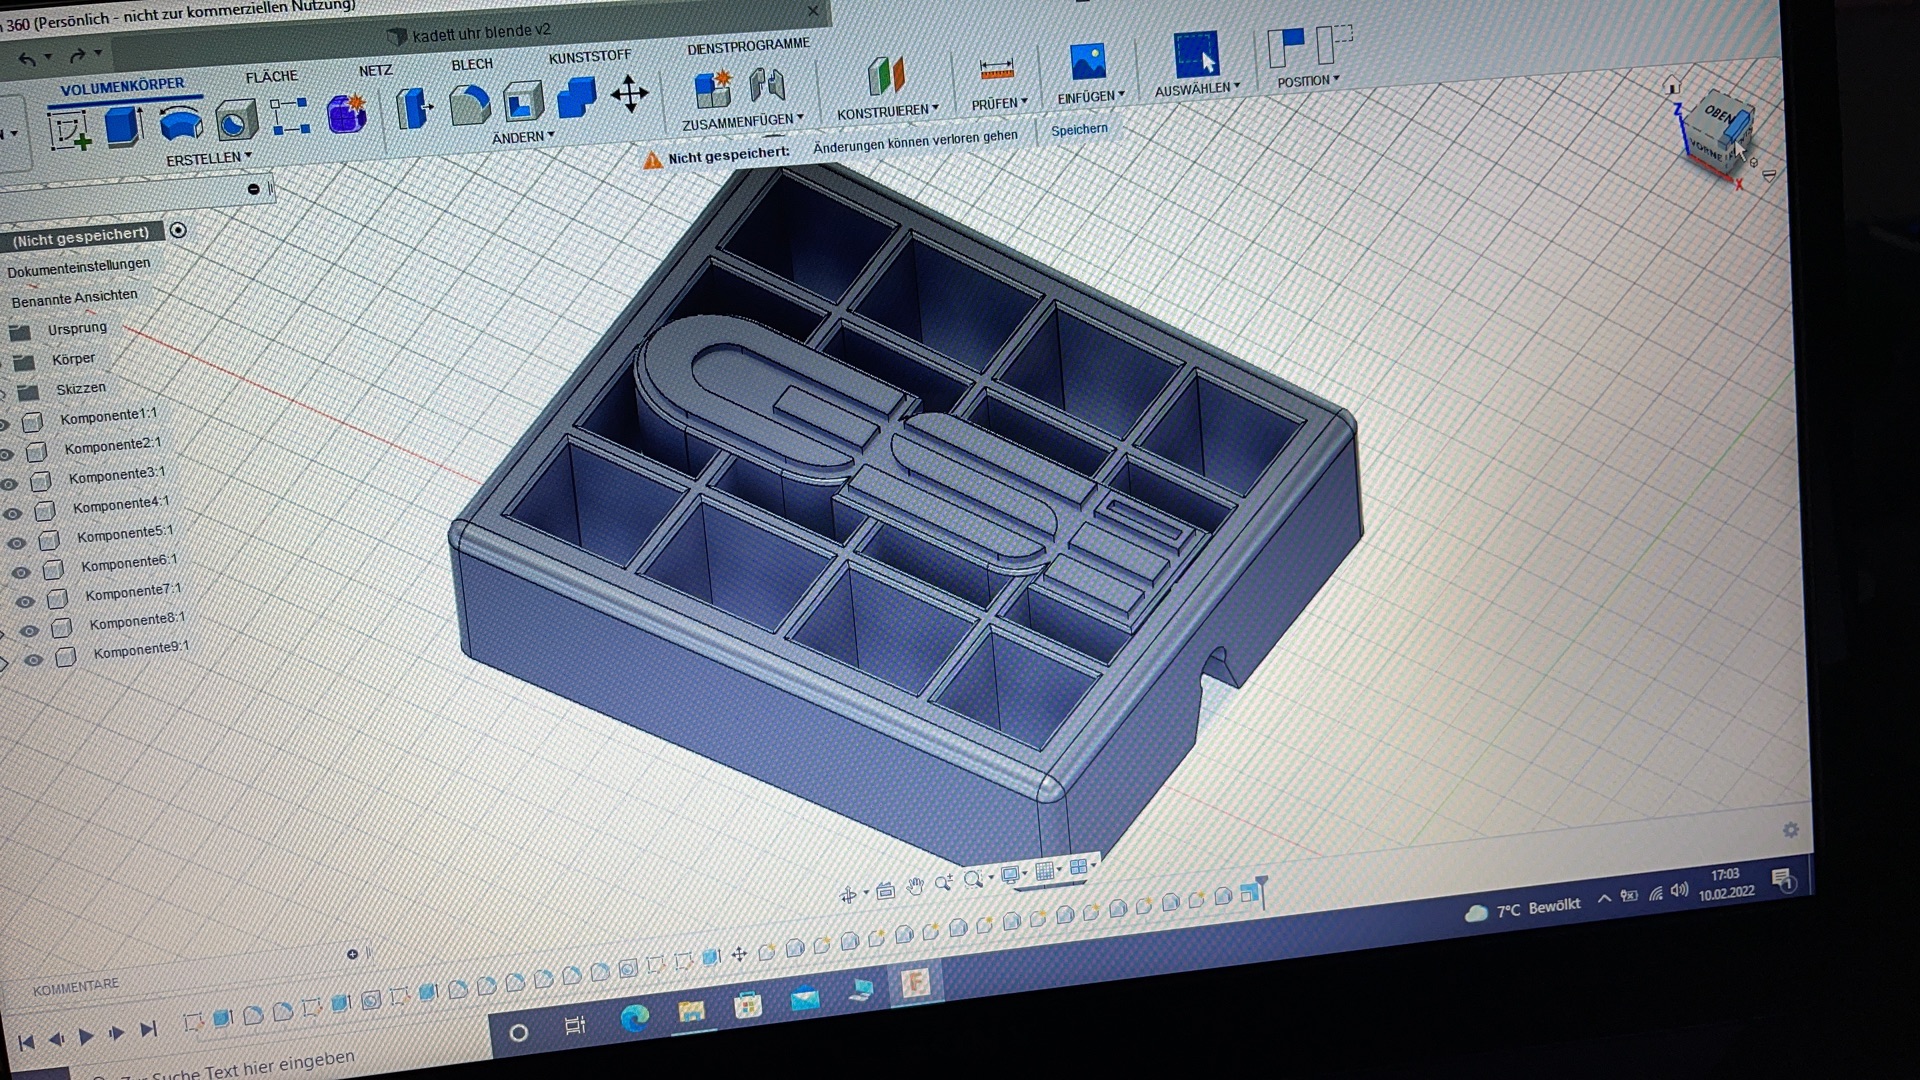Select the Extrude tool icon

(124, 127)
